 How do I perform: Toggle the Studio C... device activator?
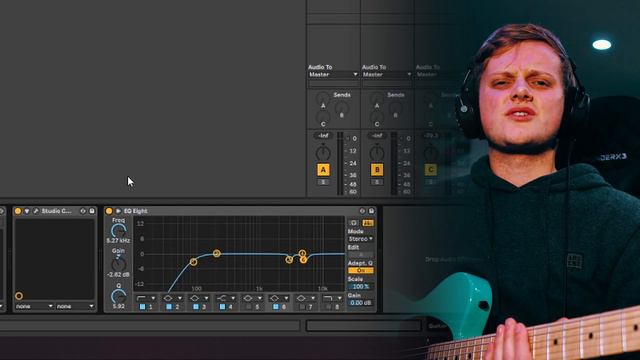point(18,211)
